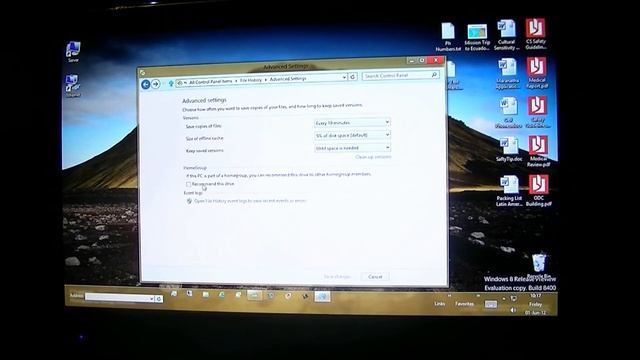Viewport: 640px width, 360px height.
Task: Open the Packing List Latin America document
Action: [509, 191]
